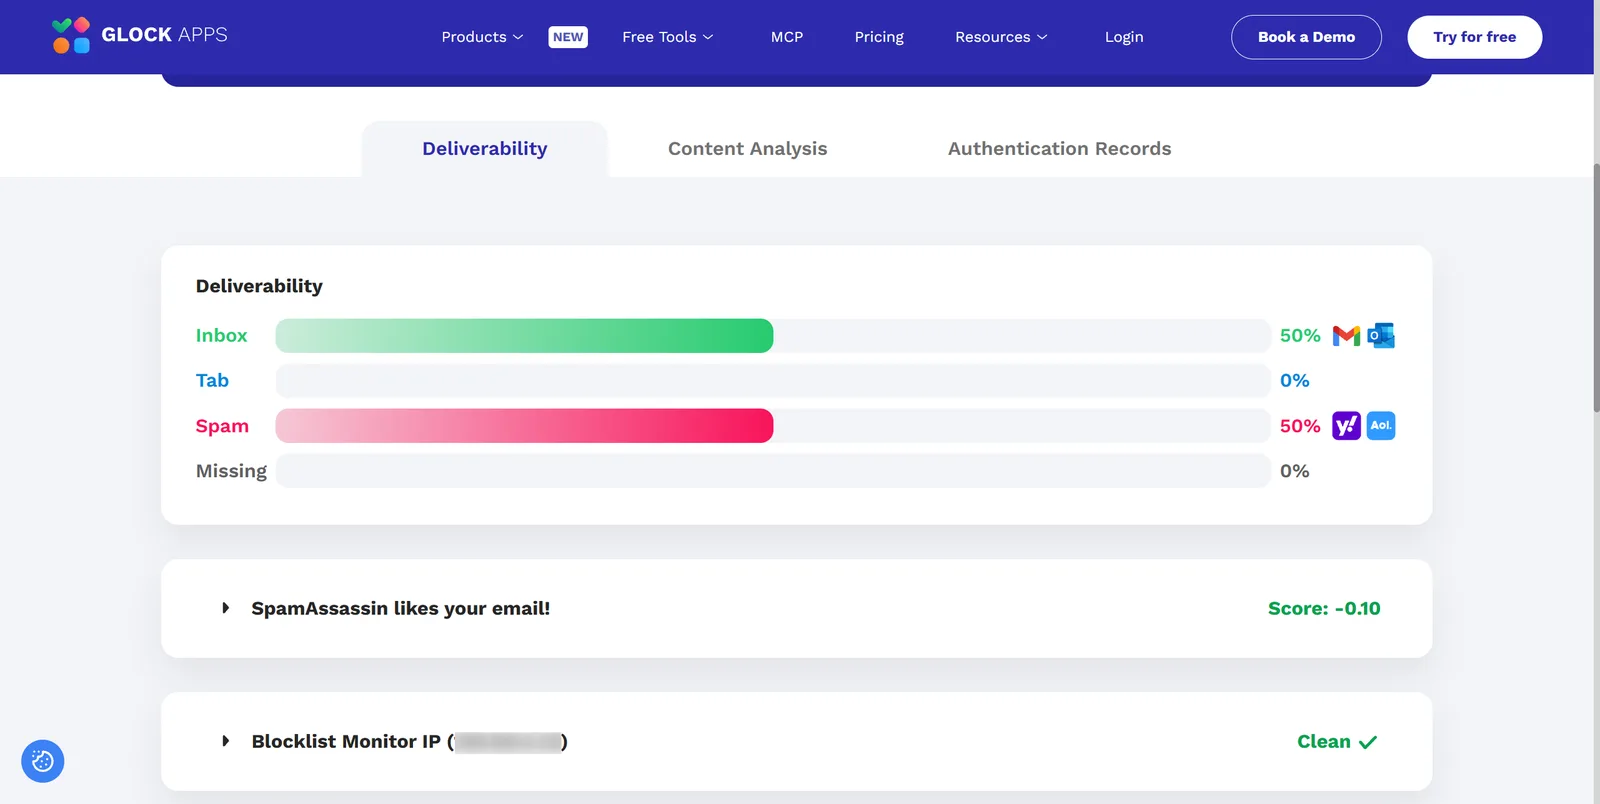Screen dimensions: 1600x804
Task: Open the Pricing page
Action: [x=879, y=37]
